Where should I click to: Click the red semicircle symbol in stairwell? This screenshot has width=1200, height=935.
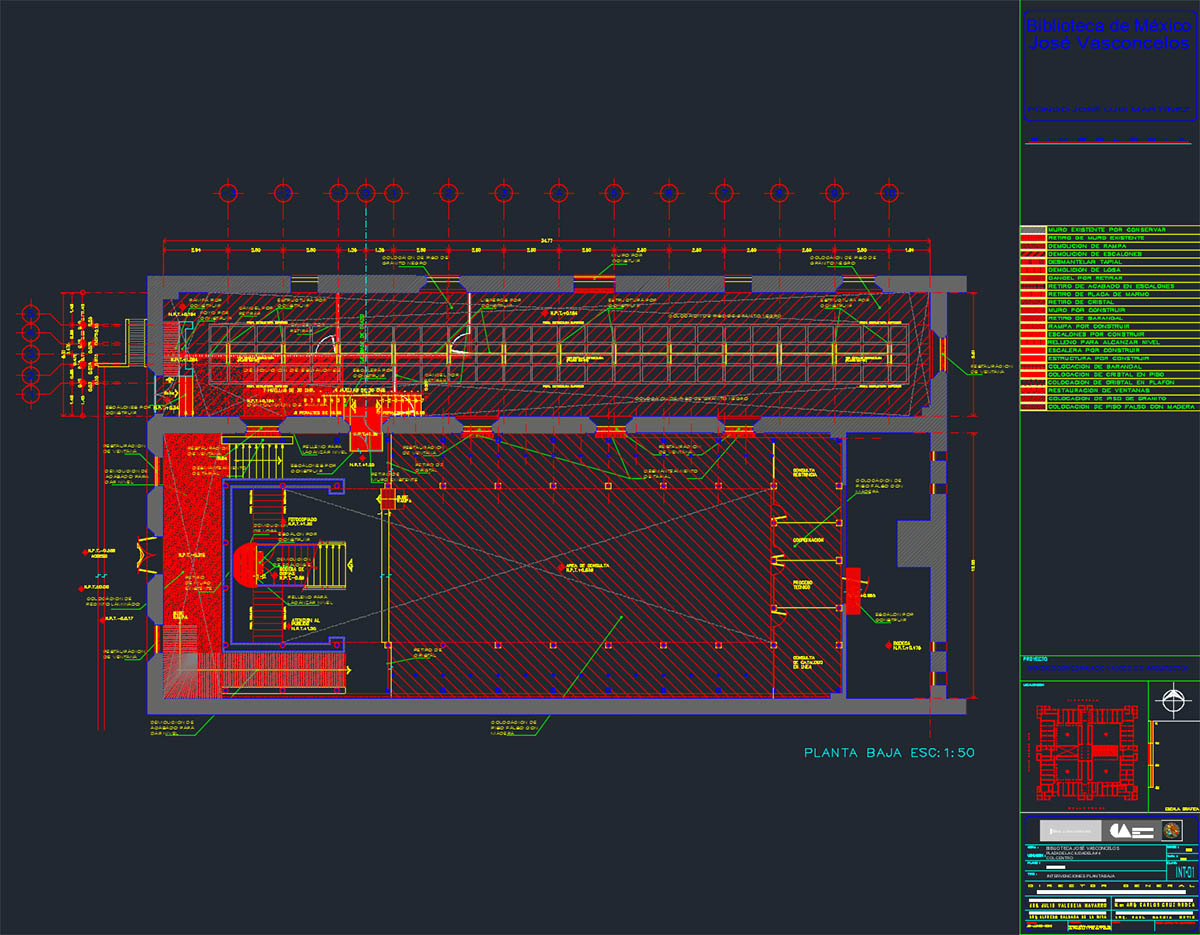coord(246,564)
